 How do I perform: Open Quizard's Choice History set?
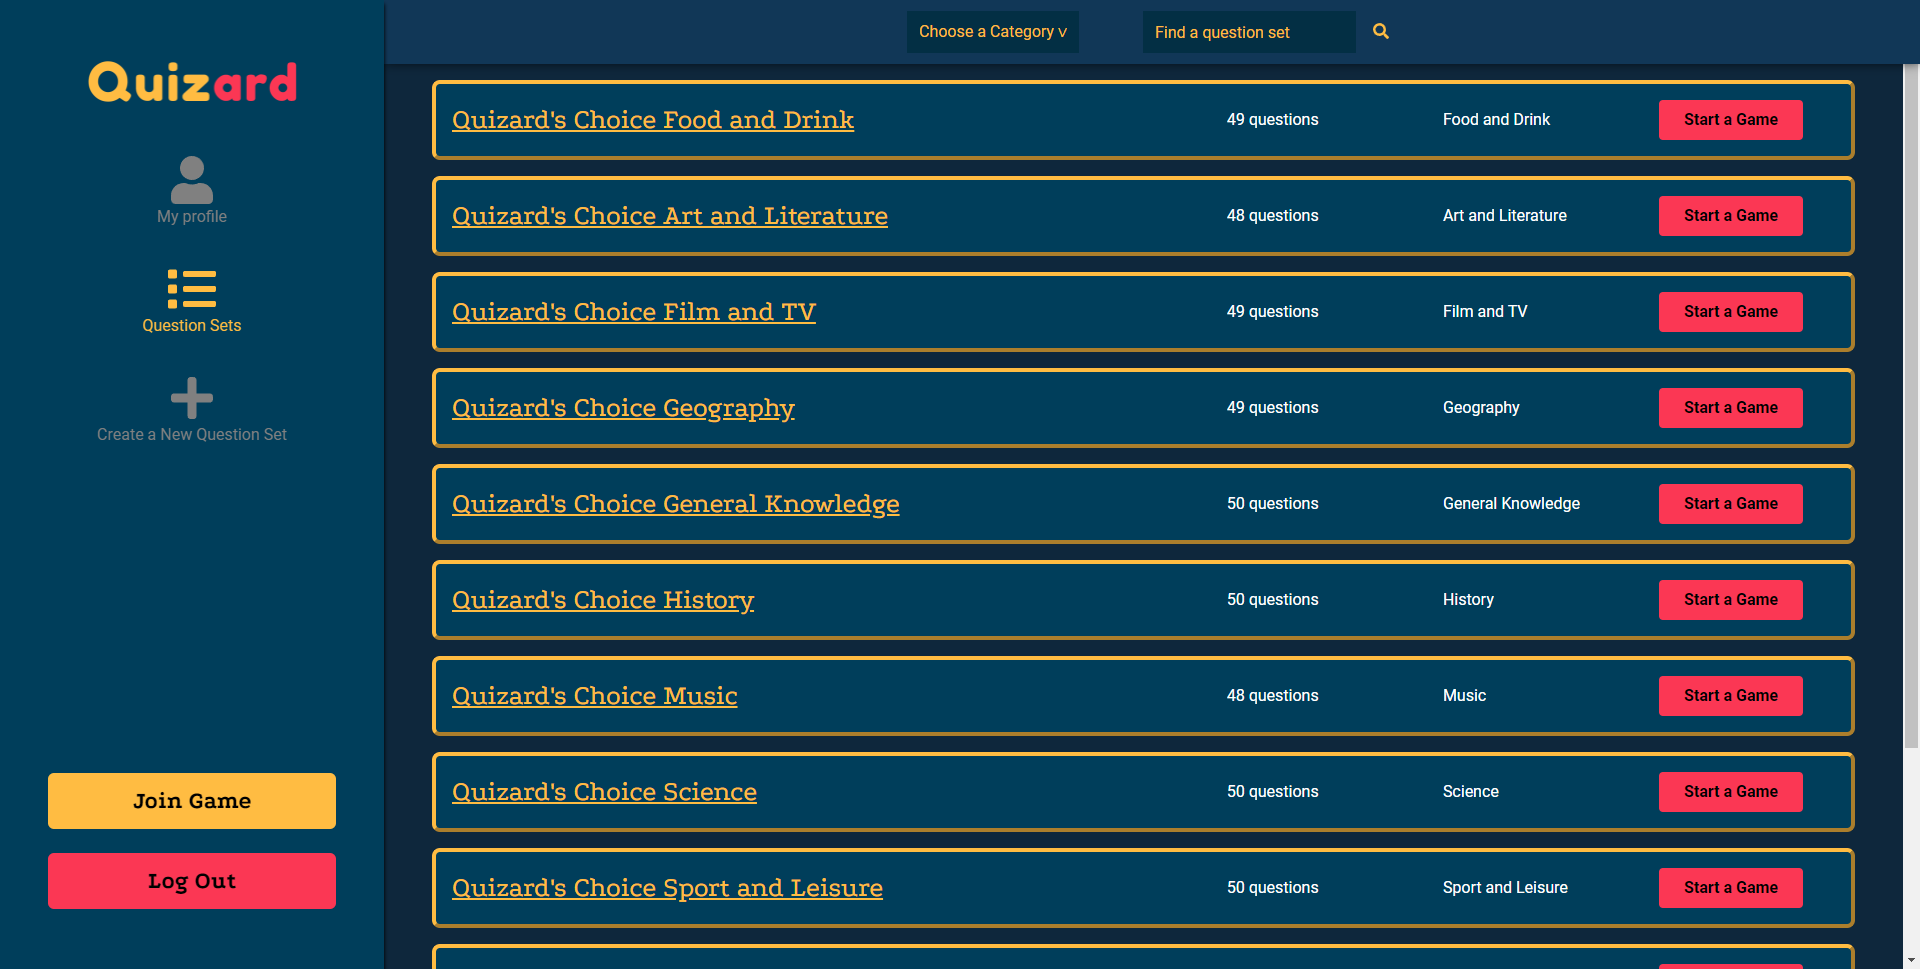pos(603,600)
